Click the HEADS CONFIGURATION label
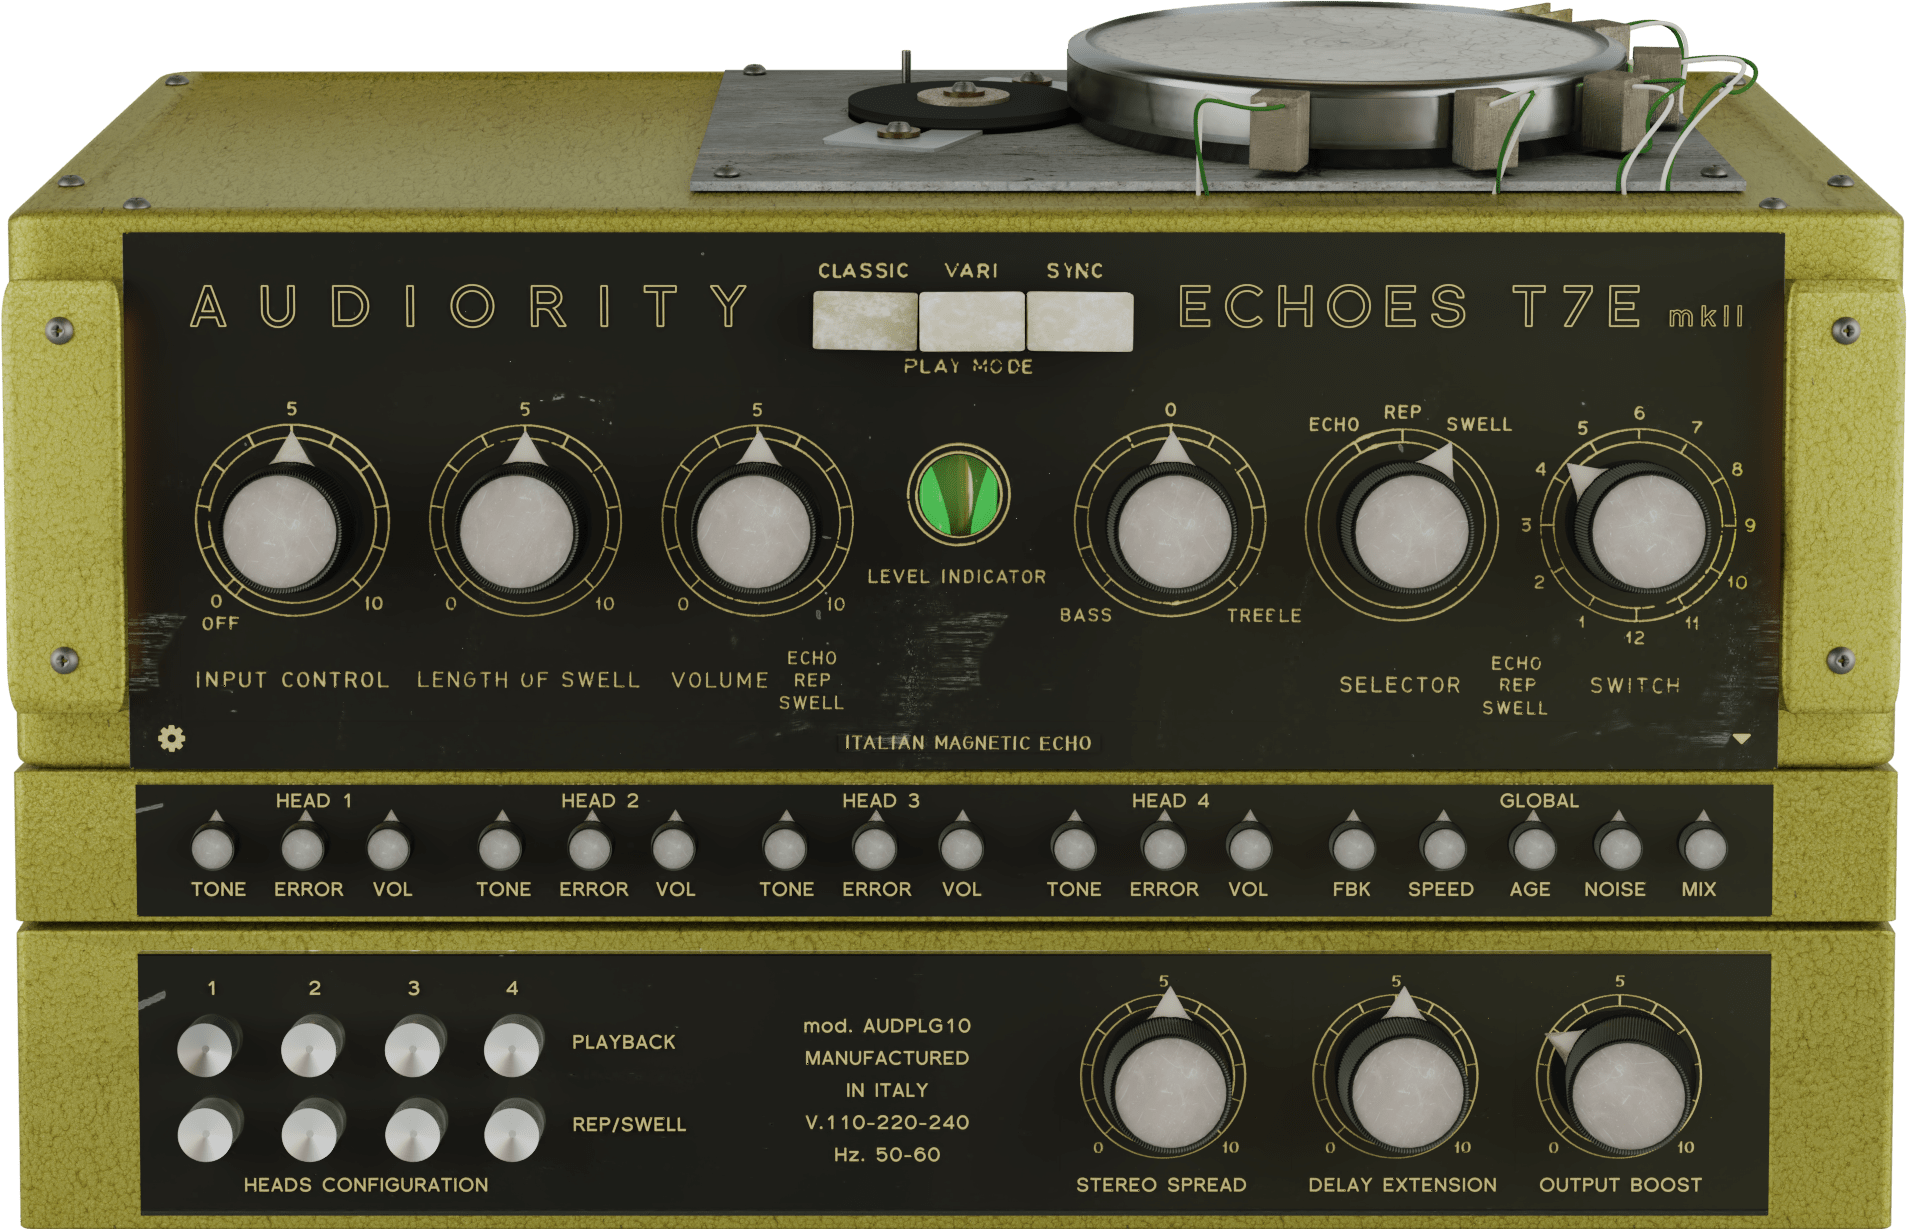The height and width of the screenshot is (1229, 1907). point(366,1185)
